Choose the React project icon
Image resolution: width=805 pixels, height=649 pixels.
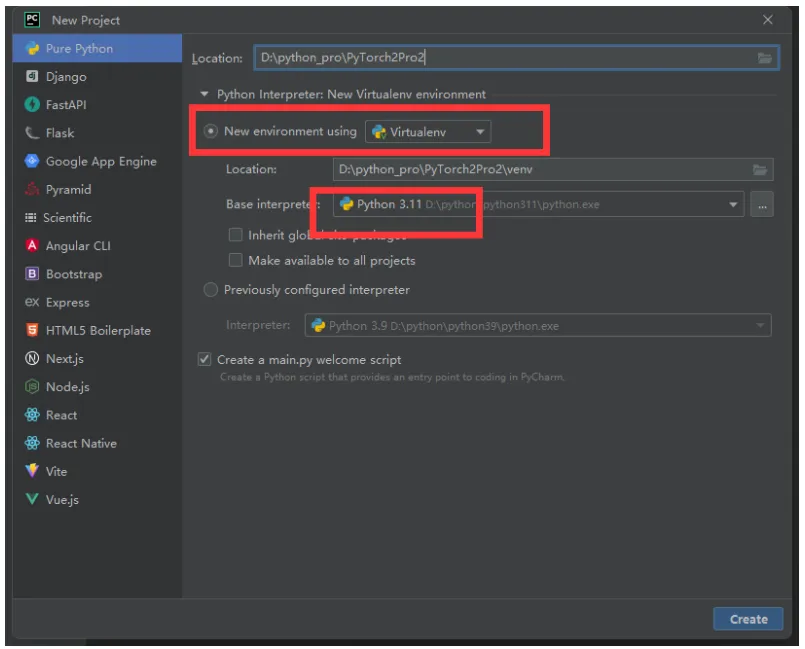pyautogui.click(x=32, y=415)
